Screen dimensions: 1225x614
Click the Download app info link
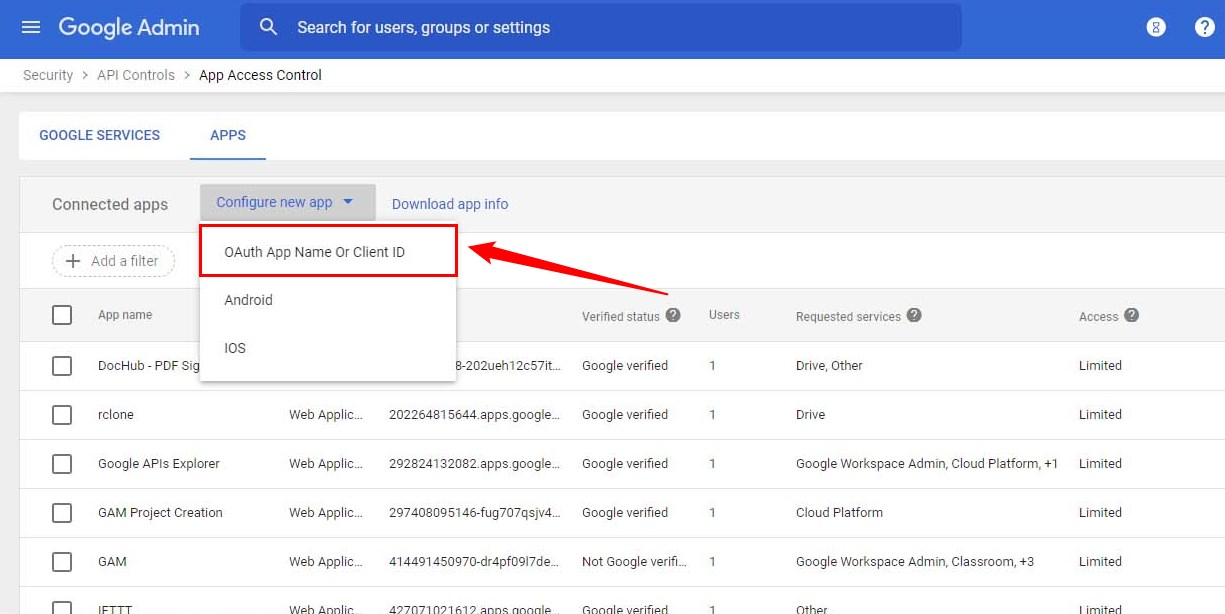[450, 204]
